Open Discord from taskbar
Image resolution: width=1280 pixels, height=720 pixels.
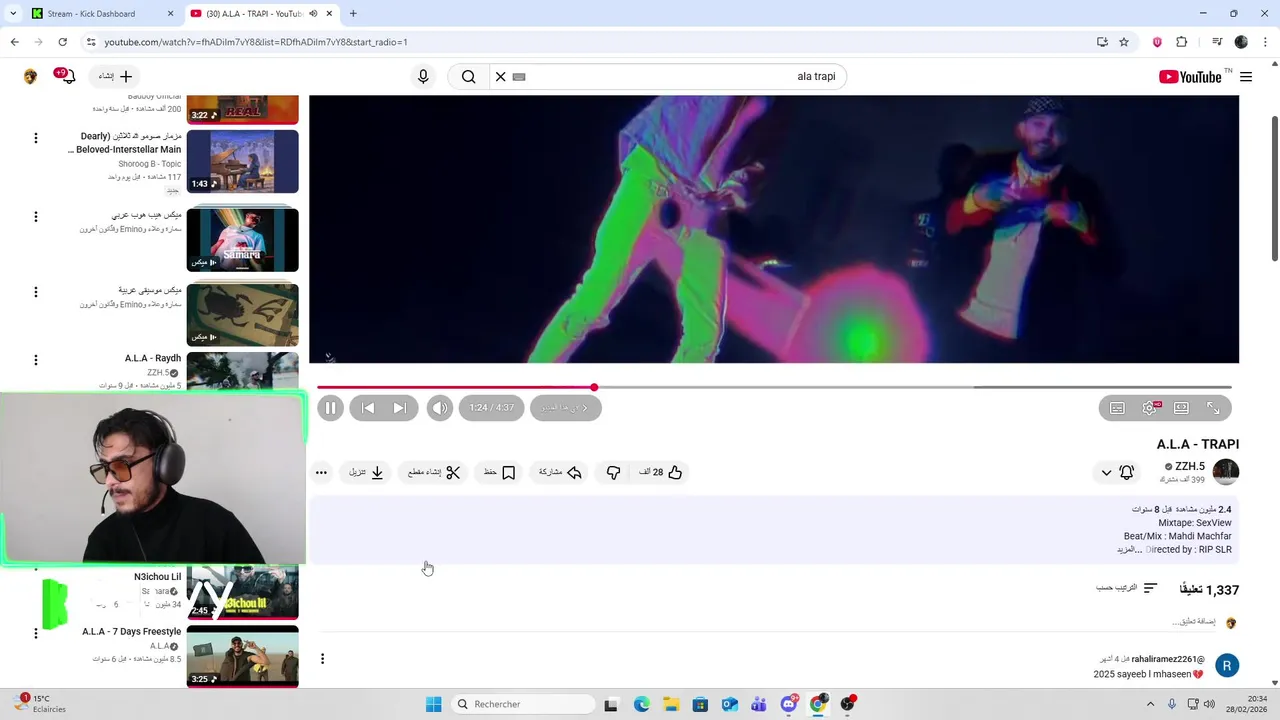788,704
